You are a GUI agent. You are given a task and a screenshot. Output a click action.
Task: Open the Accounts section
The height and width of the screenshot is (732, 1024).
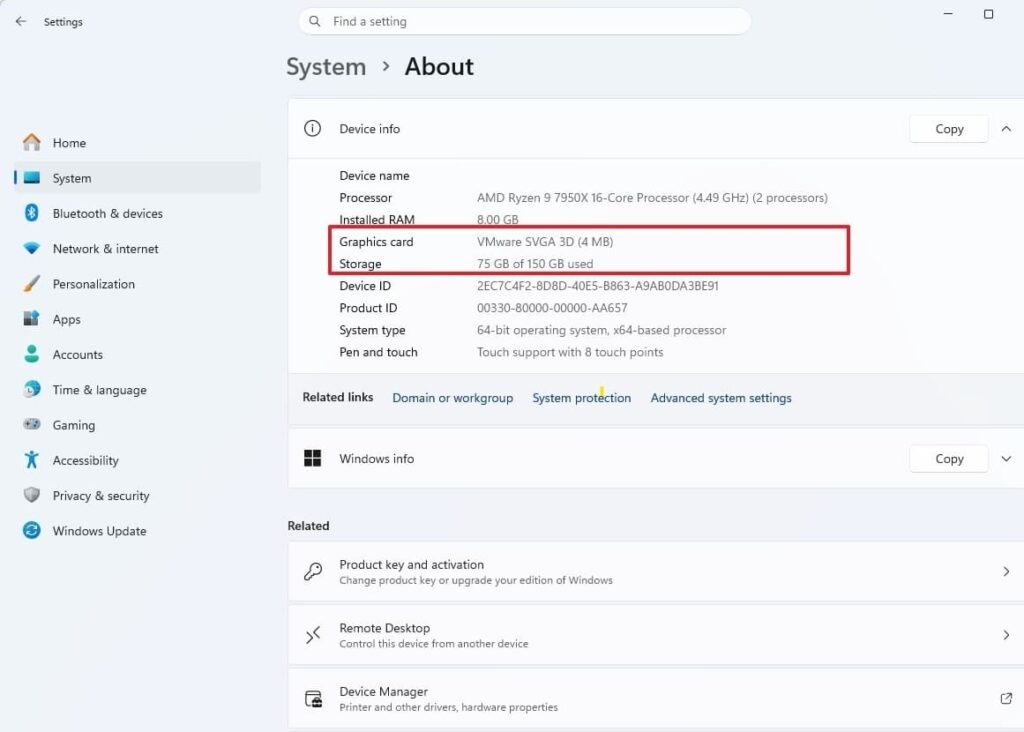[77, 355]
